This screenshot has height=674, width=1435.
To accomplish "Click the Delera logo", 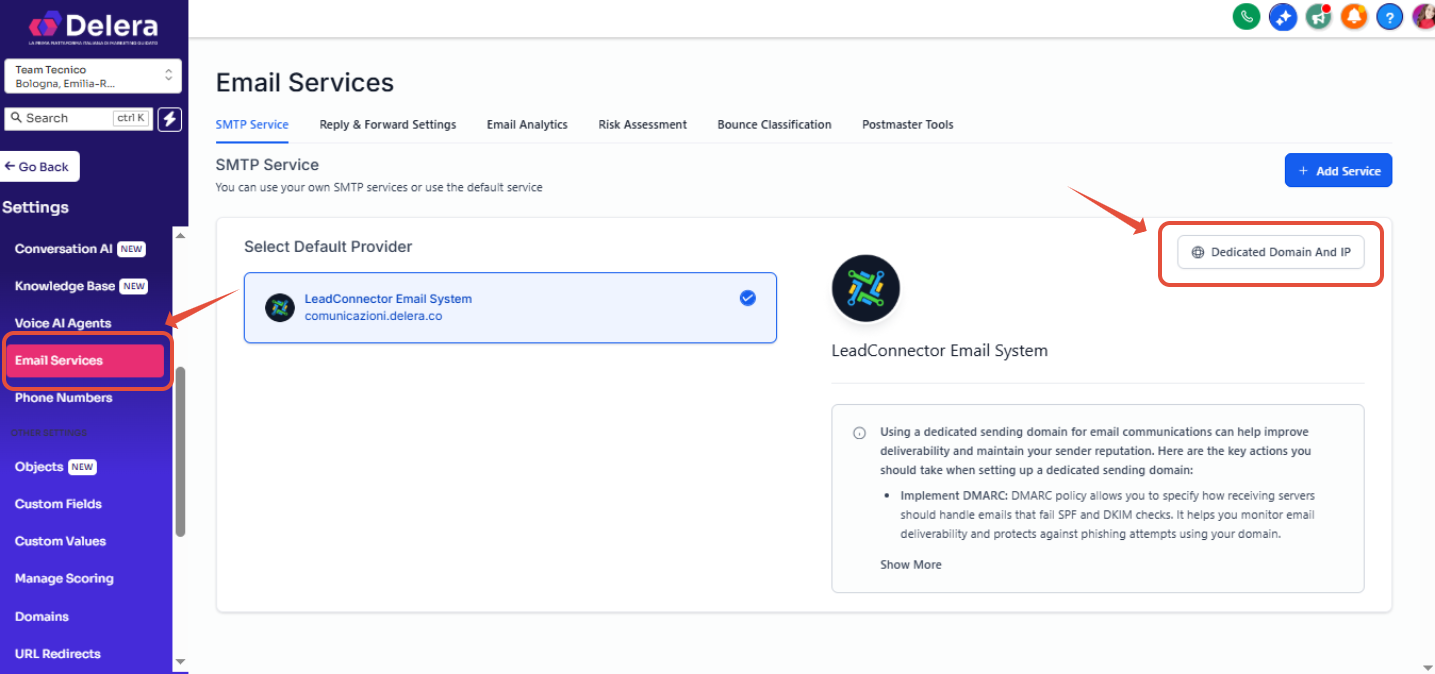I will (x=93, y=26).
